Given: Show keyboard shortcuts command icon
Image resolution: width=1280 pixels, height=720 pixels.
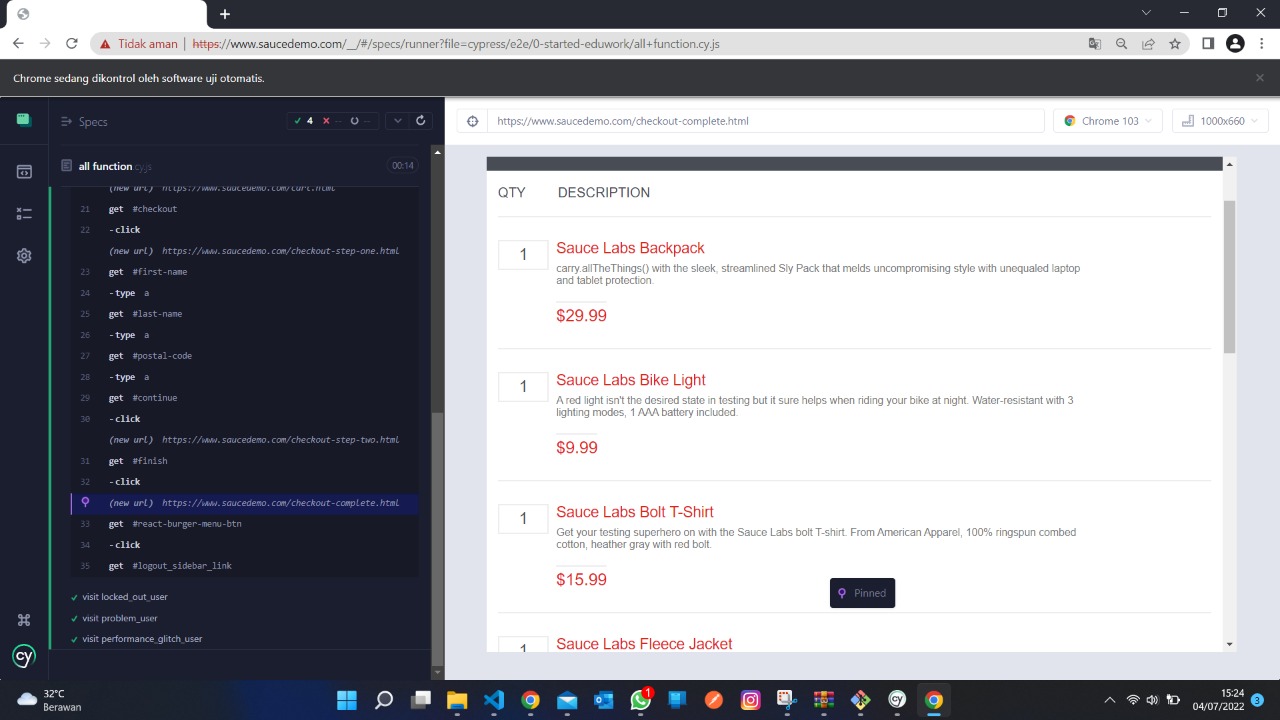Looking at the screenshot, I should [24, 620].
